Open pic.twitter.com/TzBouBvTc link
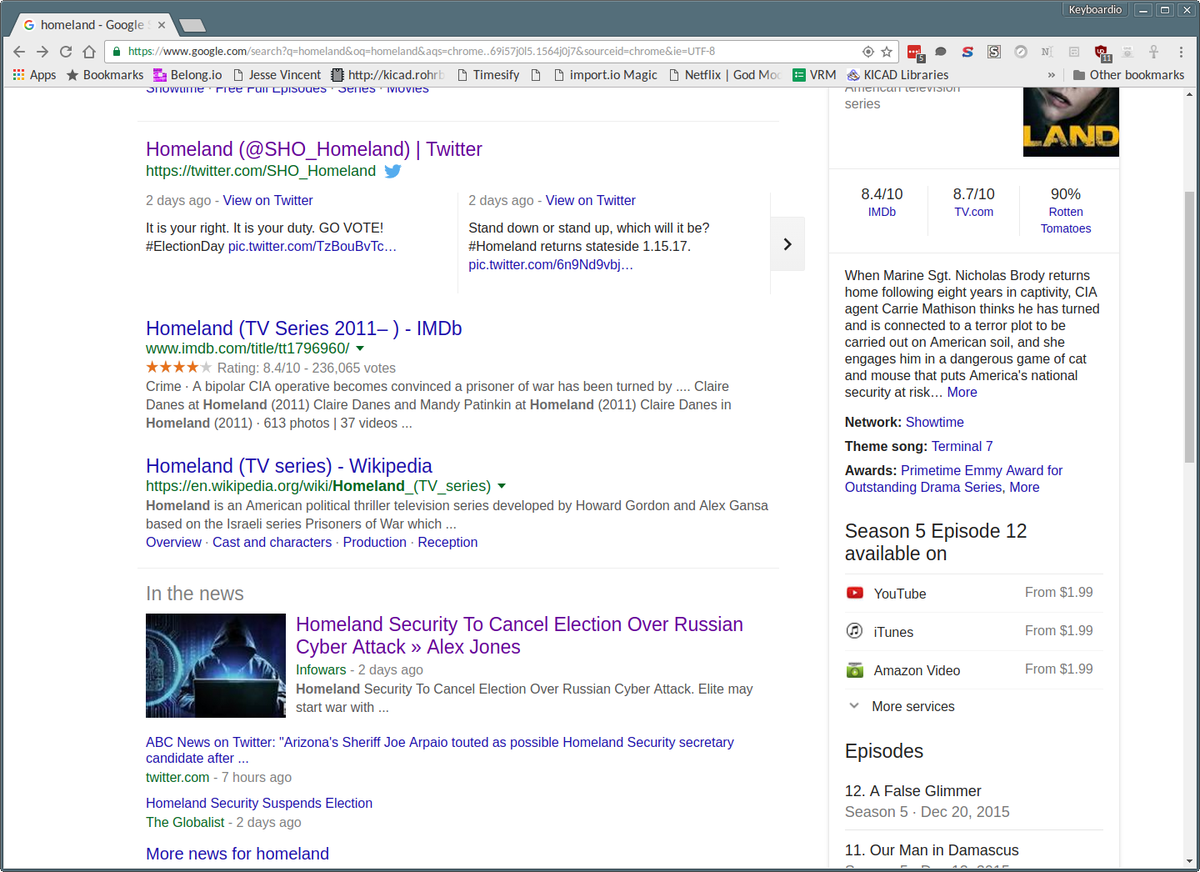The image size is (1200, 872). click(x=312, y=246)
